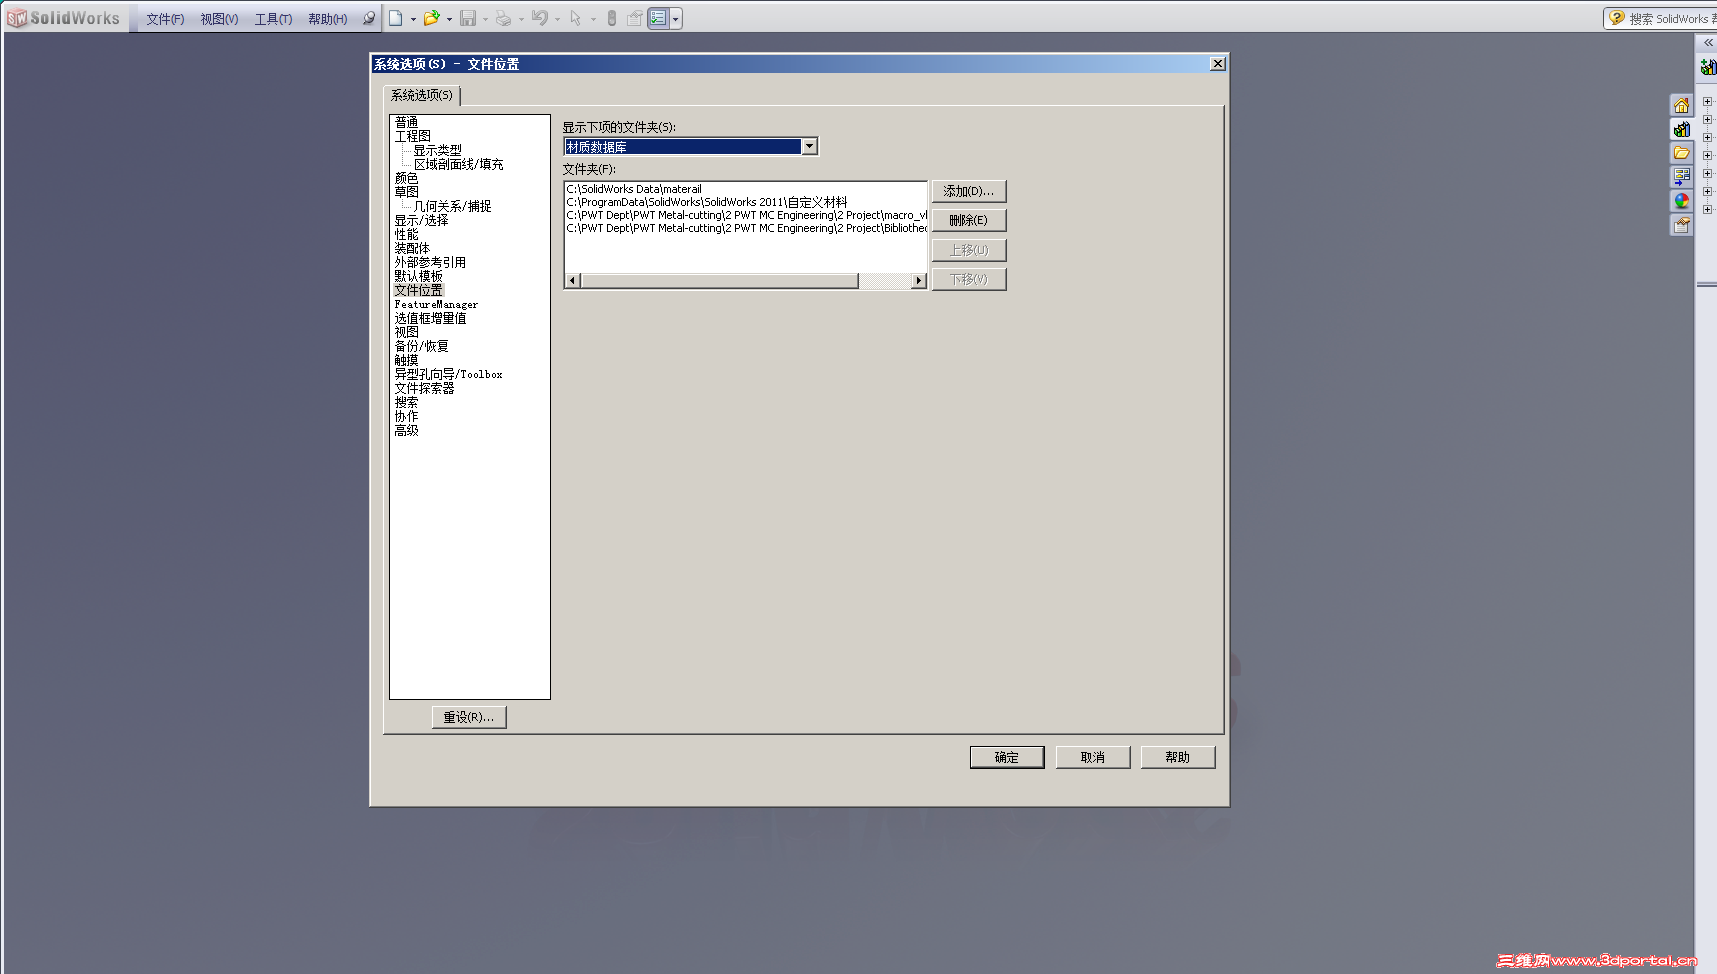
Task: Cancel dialog with 取消 button
Action: click(1093, 757)
